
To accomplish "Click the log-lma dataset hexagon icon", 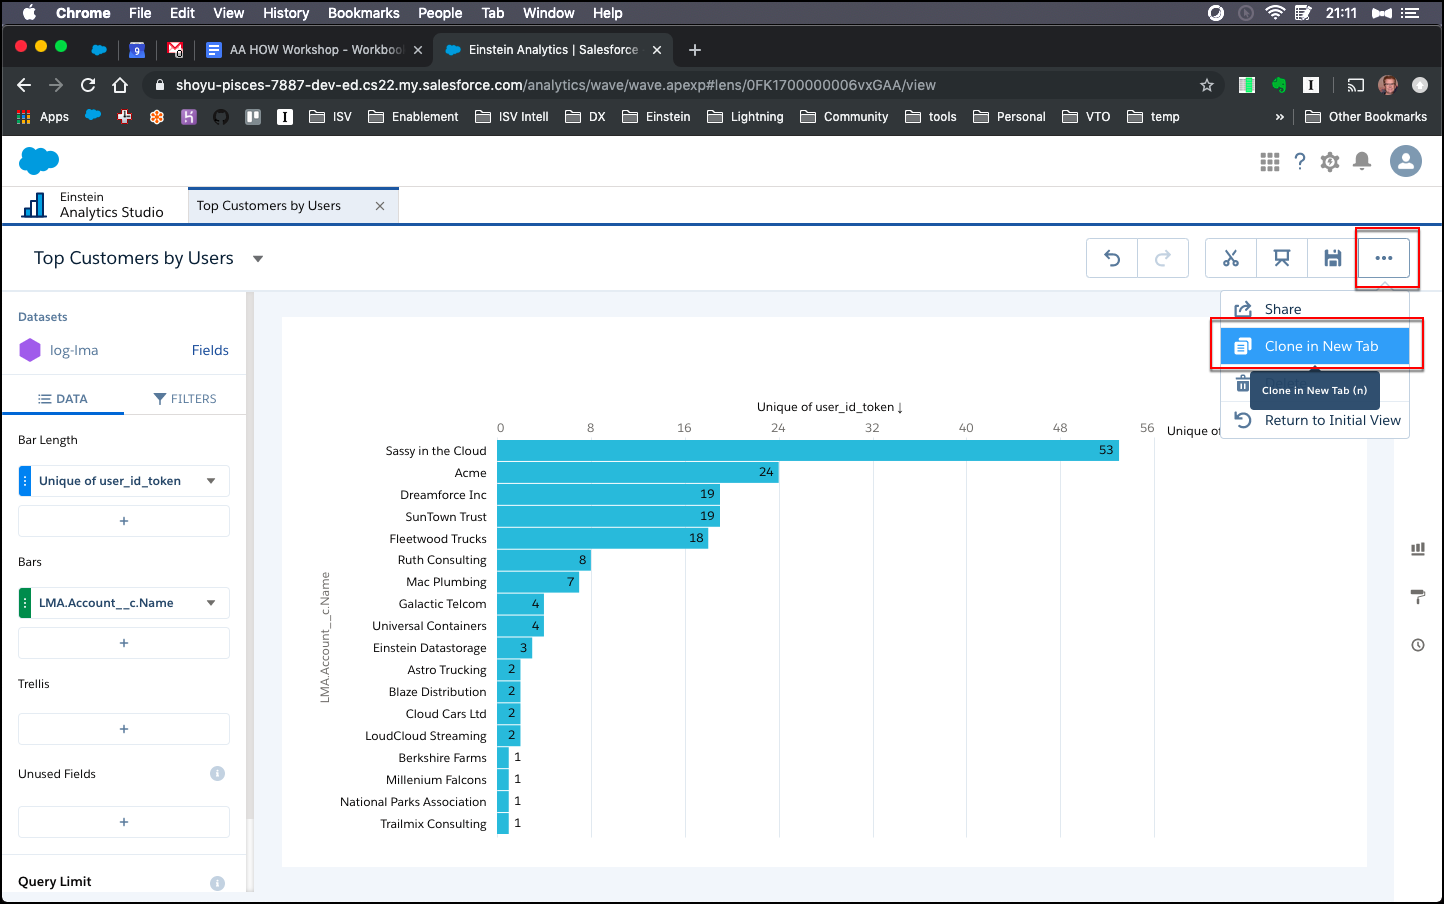I will (30, 350).
